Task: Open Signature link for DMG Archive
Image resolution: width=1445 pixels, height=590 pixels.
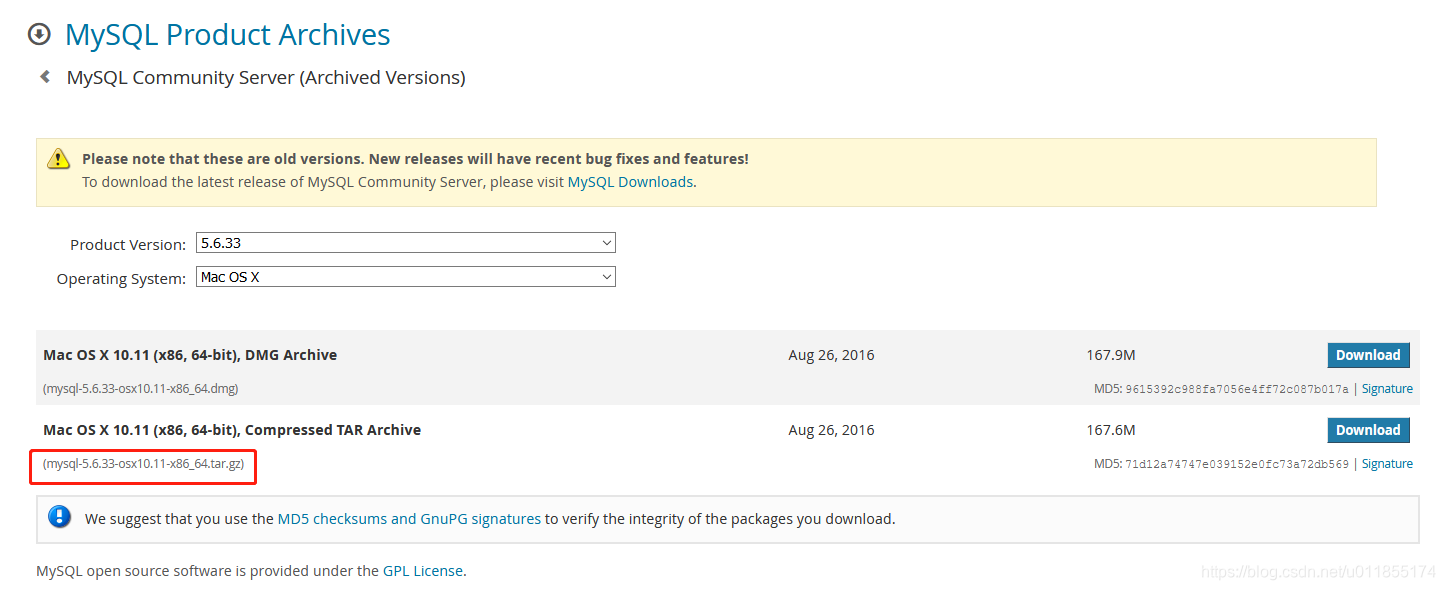Action: [1387, 389]
